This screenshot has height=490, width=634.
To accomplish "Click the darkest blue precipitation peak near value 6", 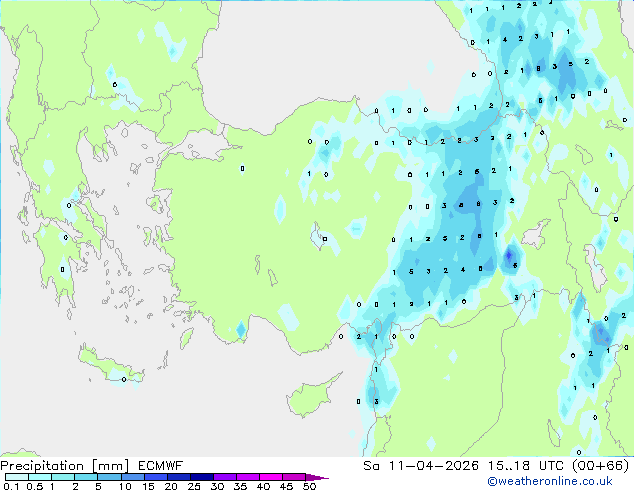I will click(x=509, y=256).
